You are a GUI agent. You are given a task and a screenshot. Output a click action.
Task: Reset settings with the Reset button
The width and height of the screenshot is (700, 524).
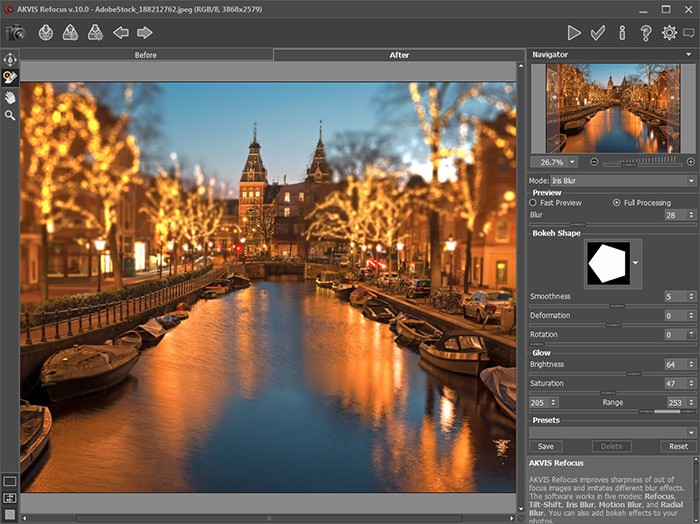coord(678,446)
